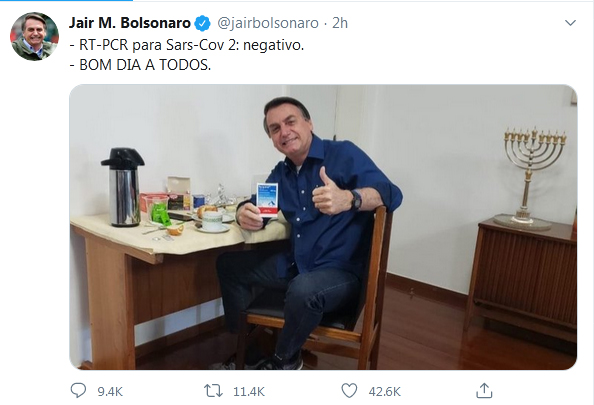Viewport: 594px width, 405px height.
Task: Expand the tweet options chevron
Action: coord(570,23)
